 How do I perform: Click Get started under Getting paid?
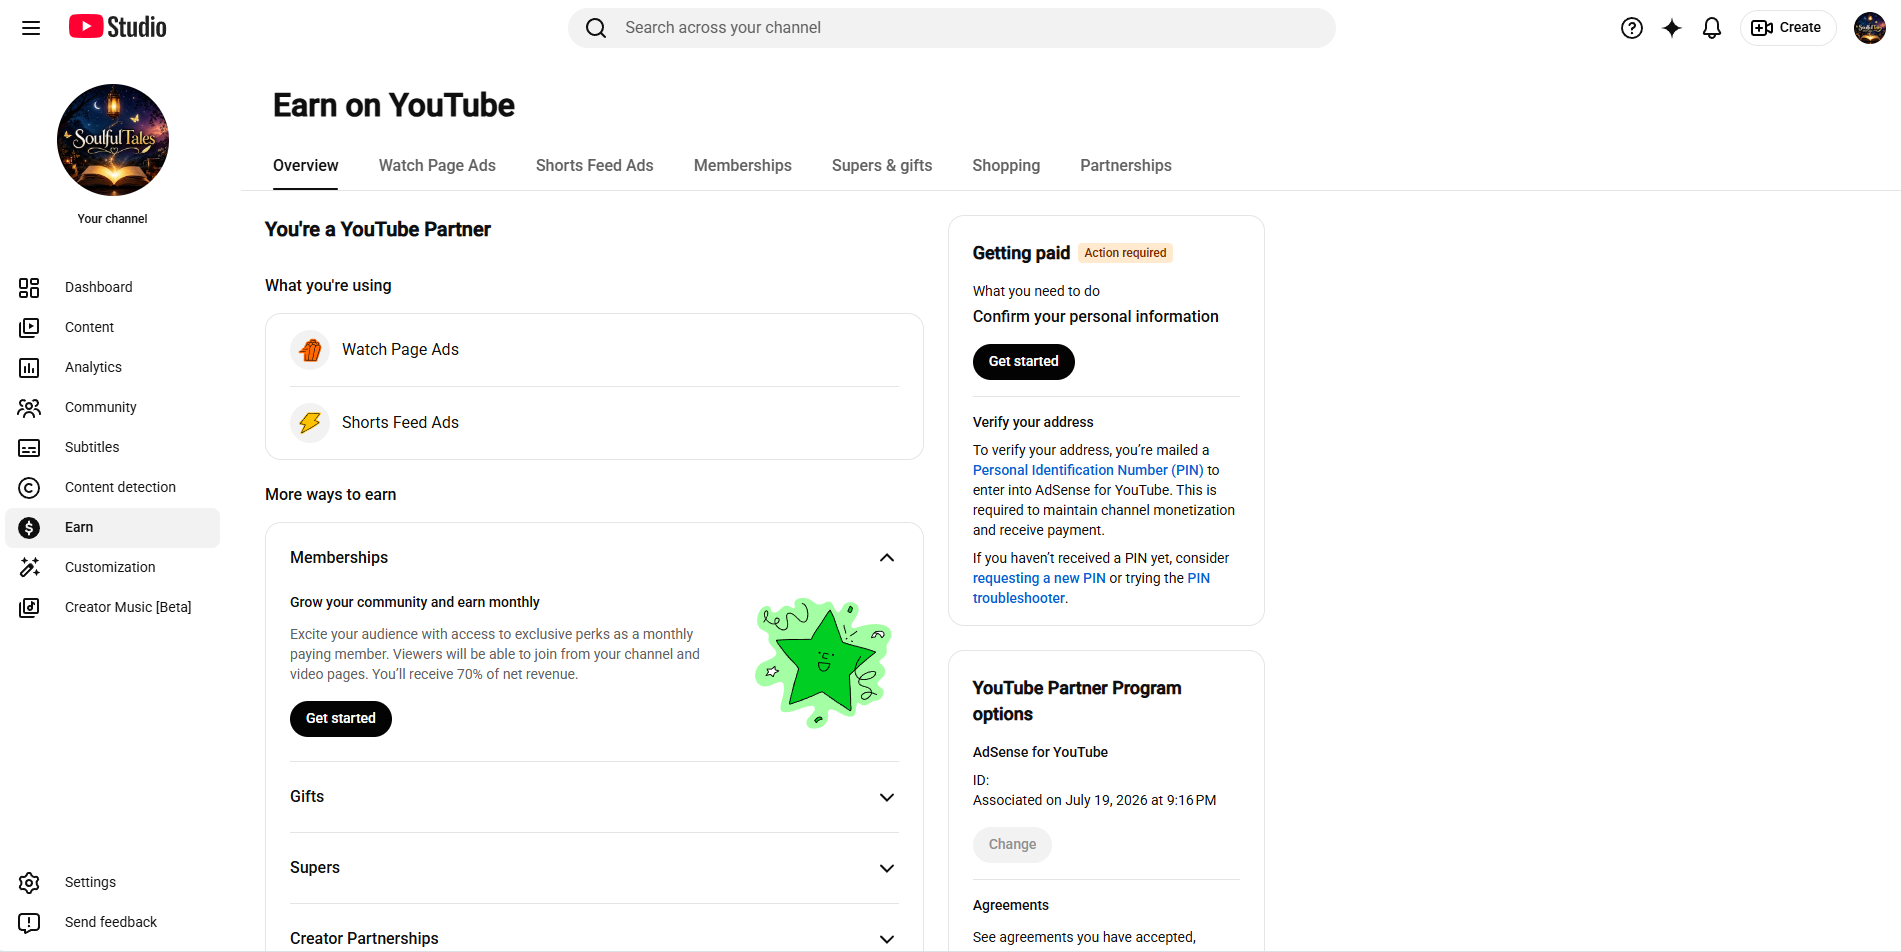click(1024, 362)
